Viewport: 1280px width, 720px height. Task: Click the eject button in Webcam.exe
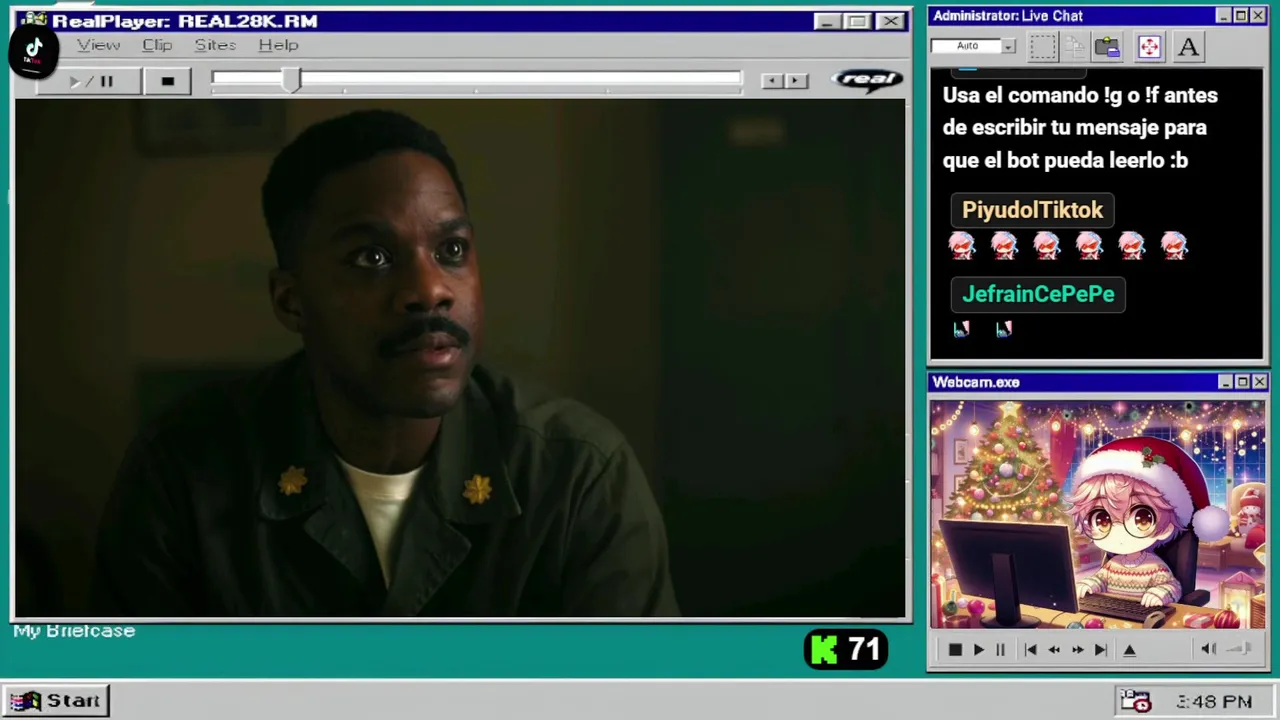pyautogui.click(x=1129, y=650)
